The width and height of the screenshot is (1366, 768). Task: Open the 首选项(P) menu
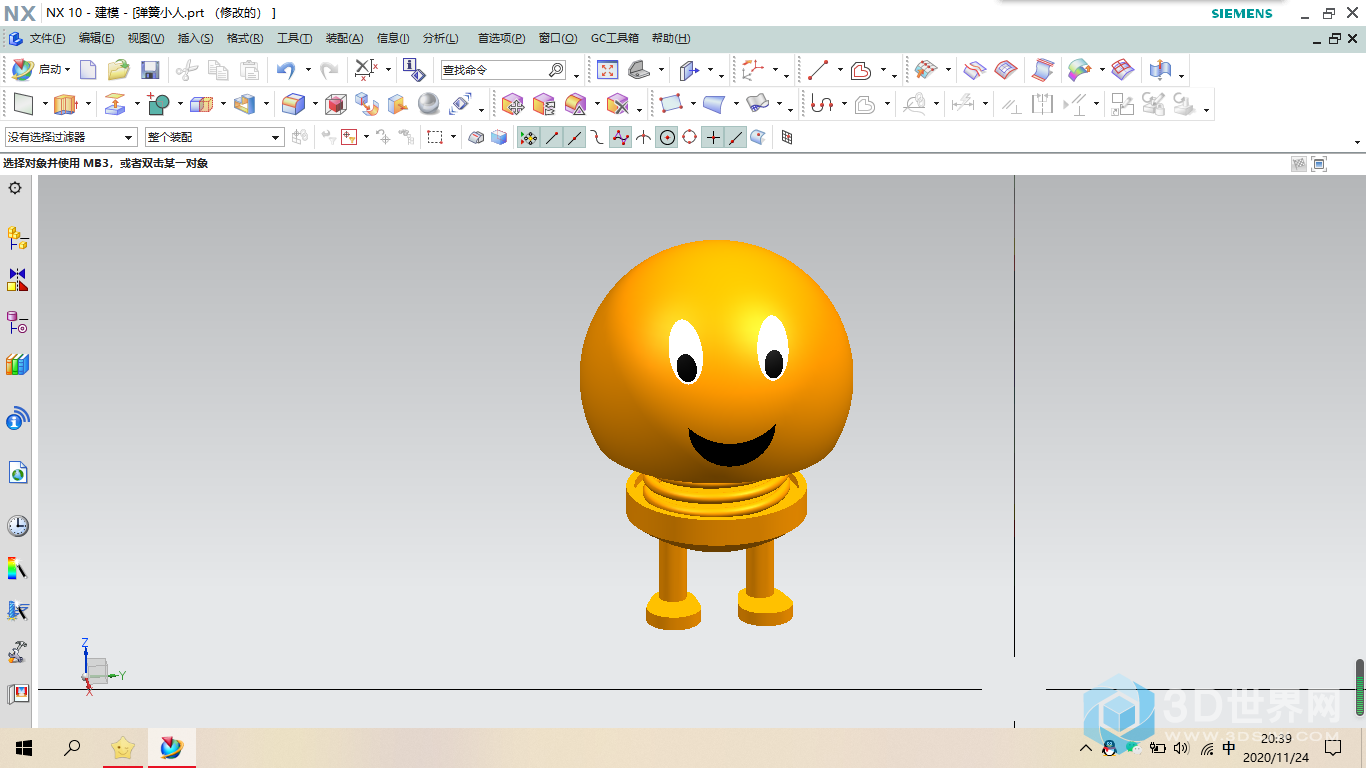coord(501,38)
